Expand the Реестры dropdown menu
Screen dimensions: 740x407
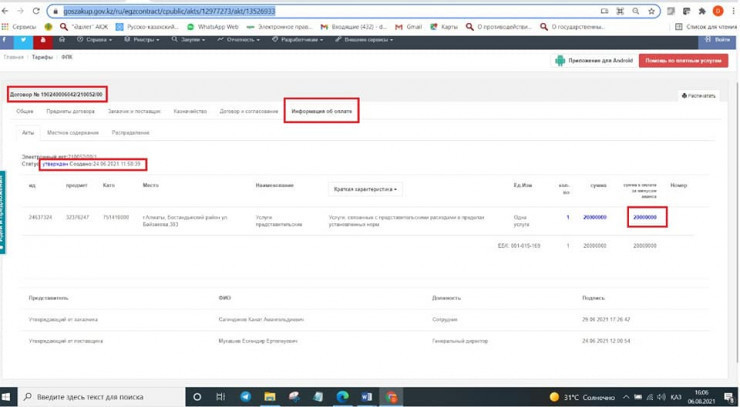point(145,40)
